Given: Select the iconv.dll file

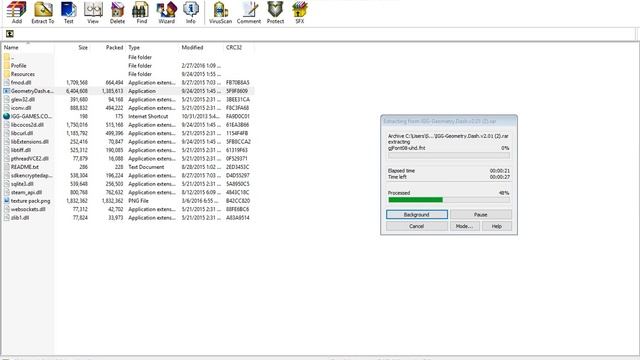Looking at the screenshot, I should [129, 108].
